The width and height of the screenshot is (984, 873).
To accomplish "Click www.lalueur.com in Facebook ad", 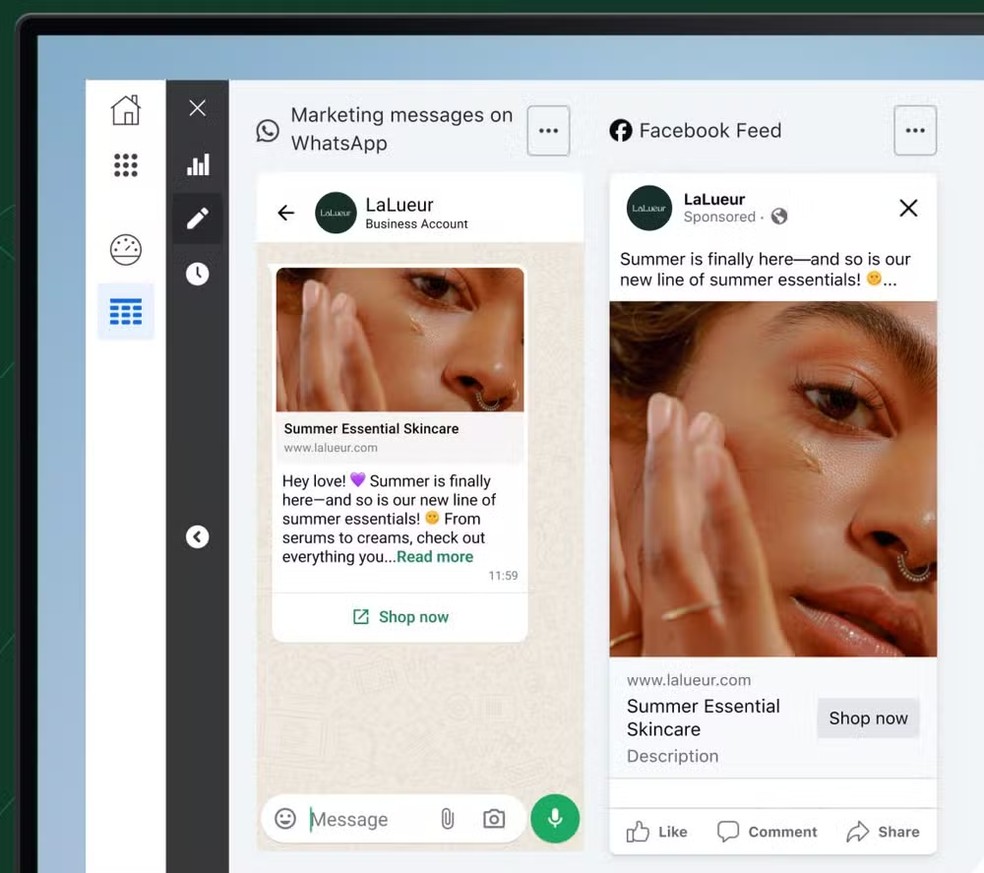I will point(688,680).
